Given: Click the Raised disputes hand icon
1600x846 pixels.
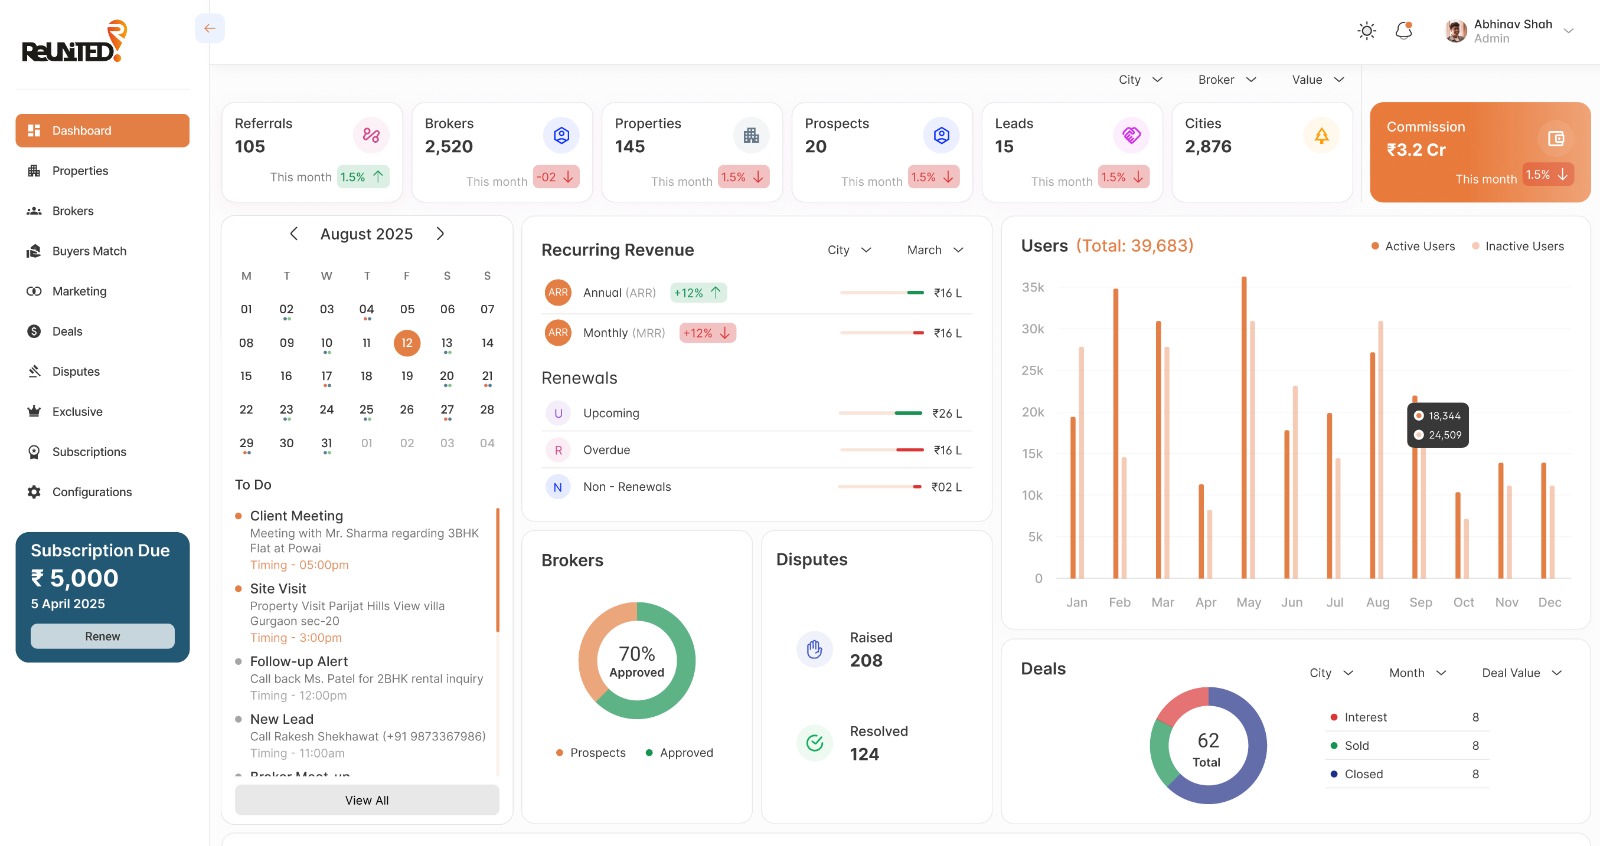Looking at the screenshot, I should point(814,649).
